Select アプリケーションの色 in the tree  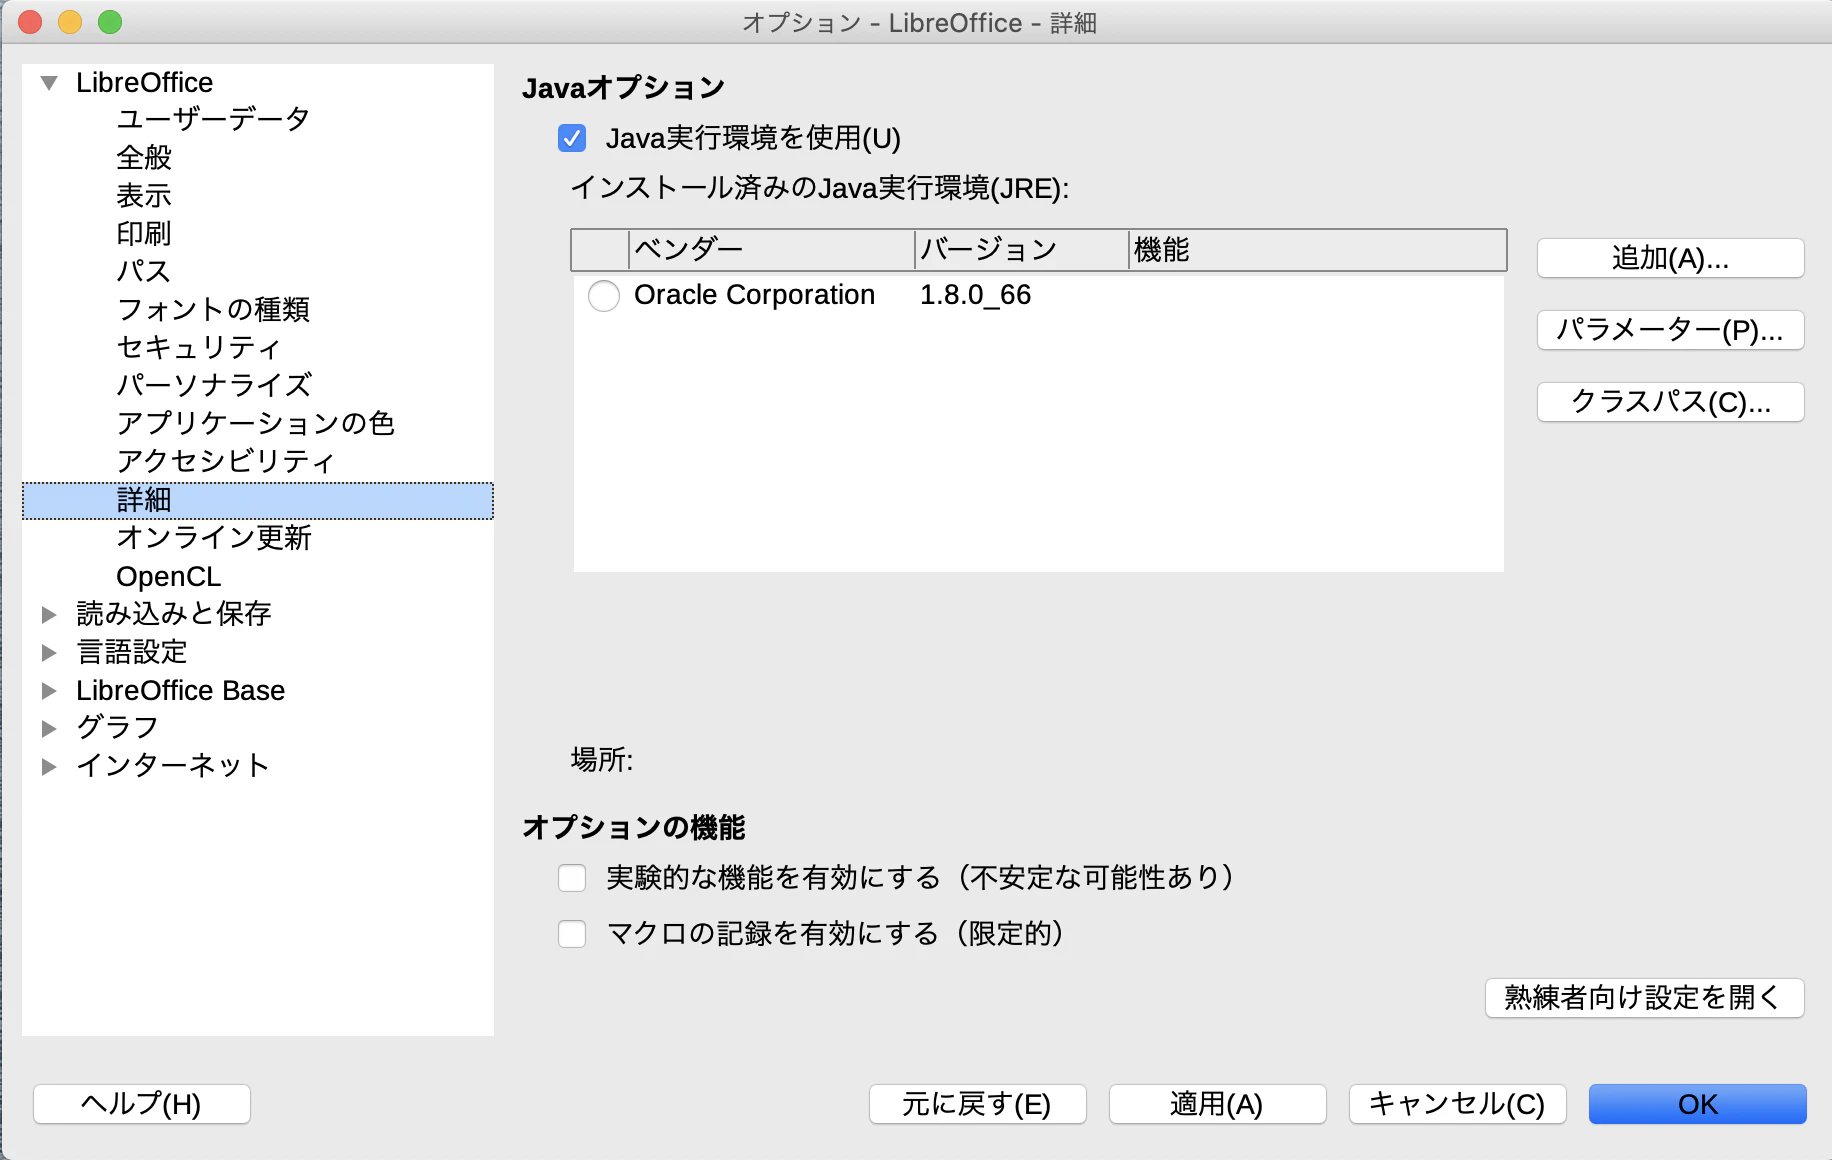256,423
